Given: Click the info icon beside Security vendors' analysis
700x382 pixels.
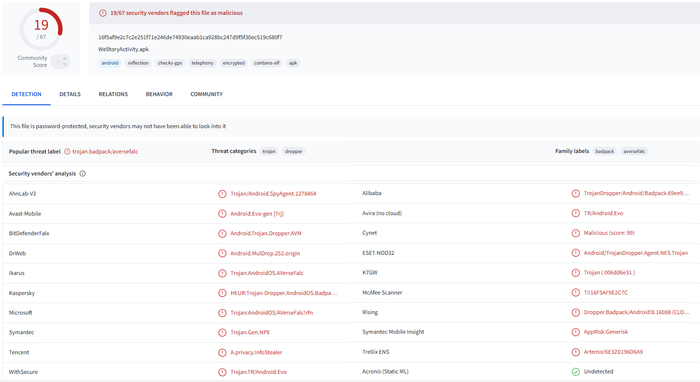Looking at the screenshot, I should 83,174.
